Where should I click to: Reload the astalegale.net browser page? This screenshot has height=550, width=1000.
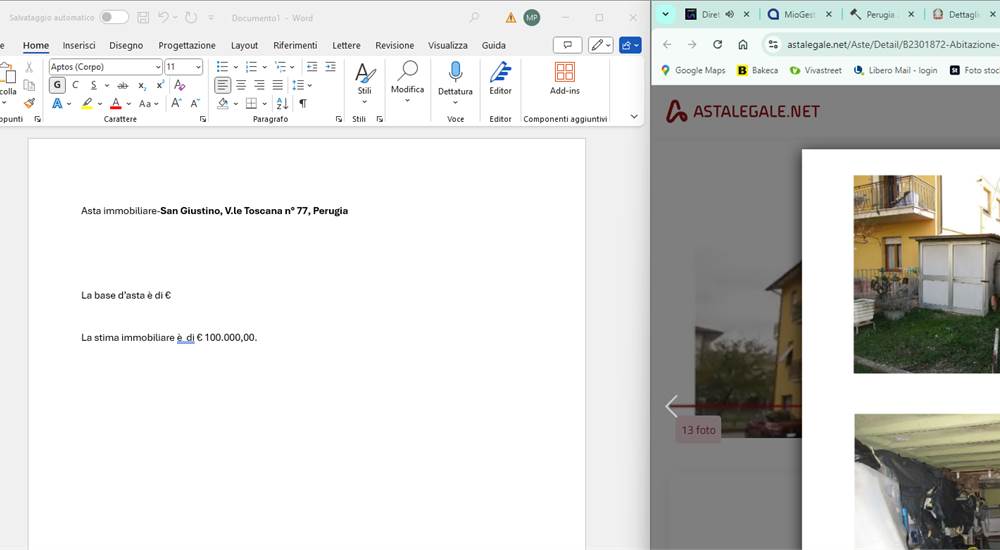717,44
